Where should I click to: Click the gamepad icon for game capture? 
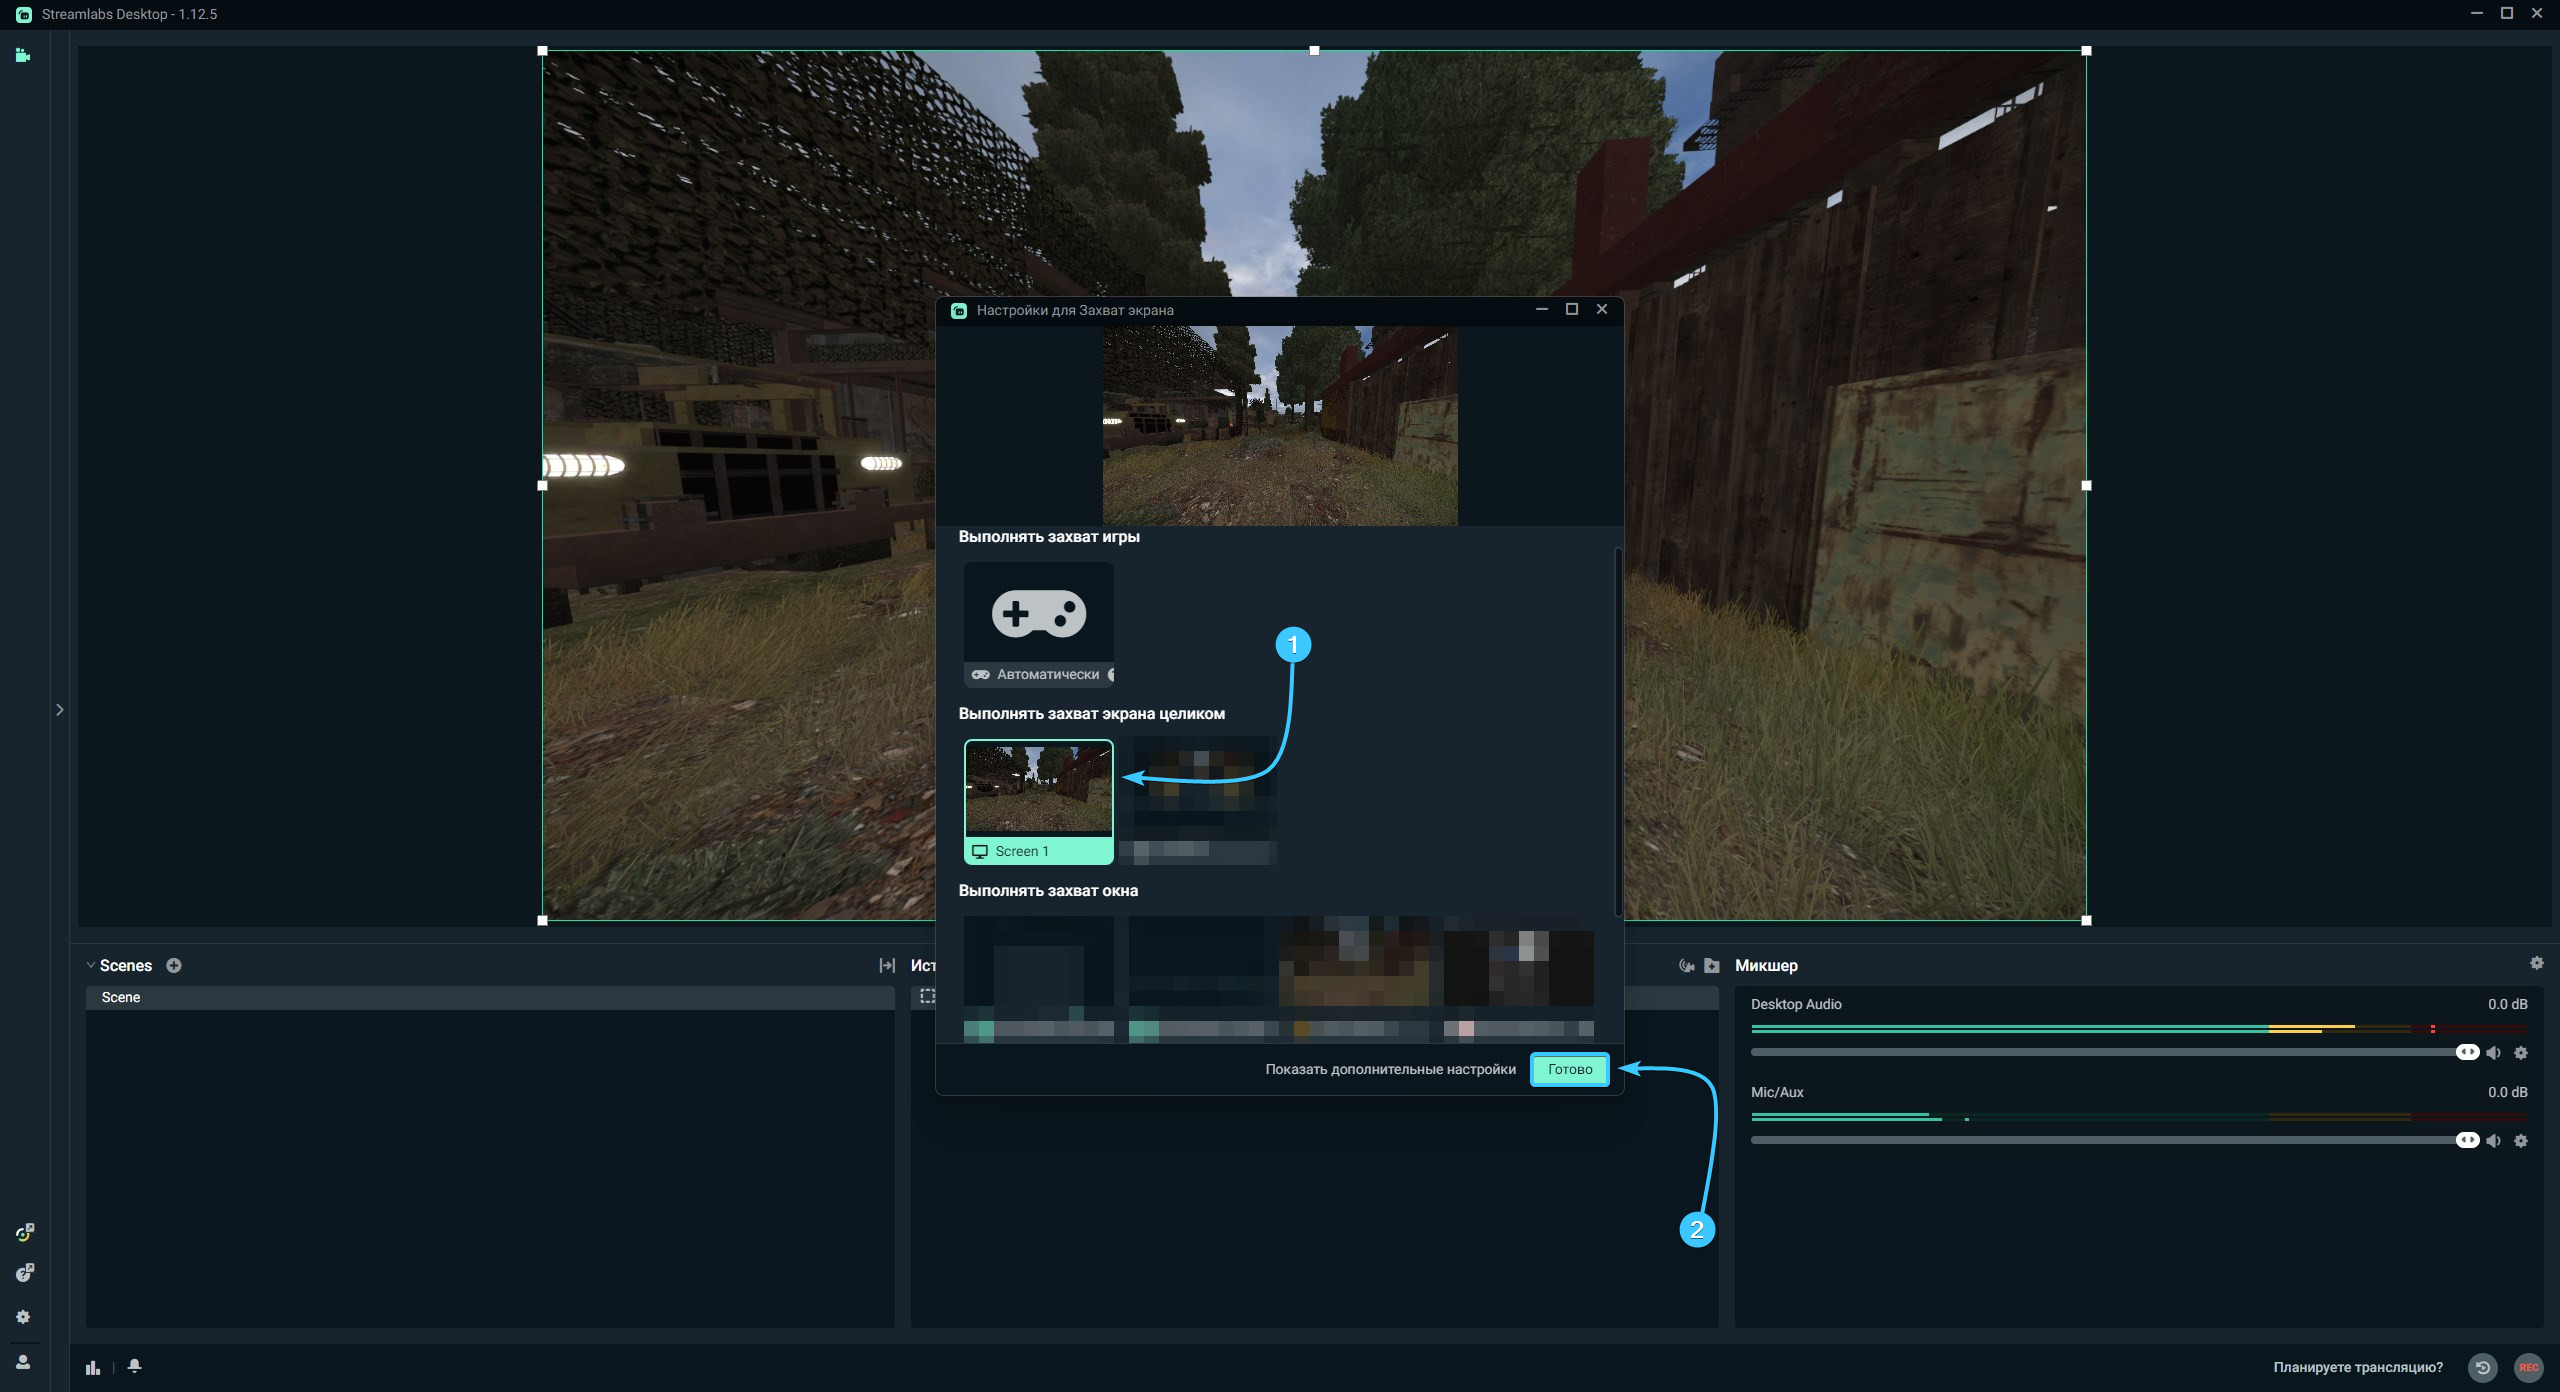(1039, 612)
